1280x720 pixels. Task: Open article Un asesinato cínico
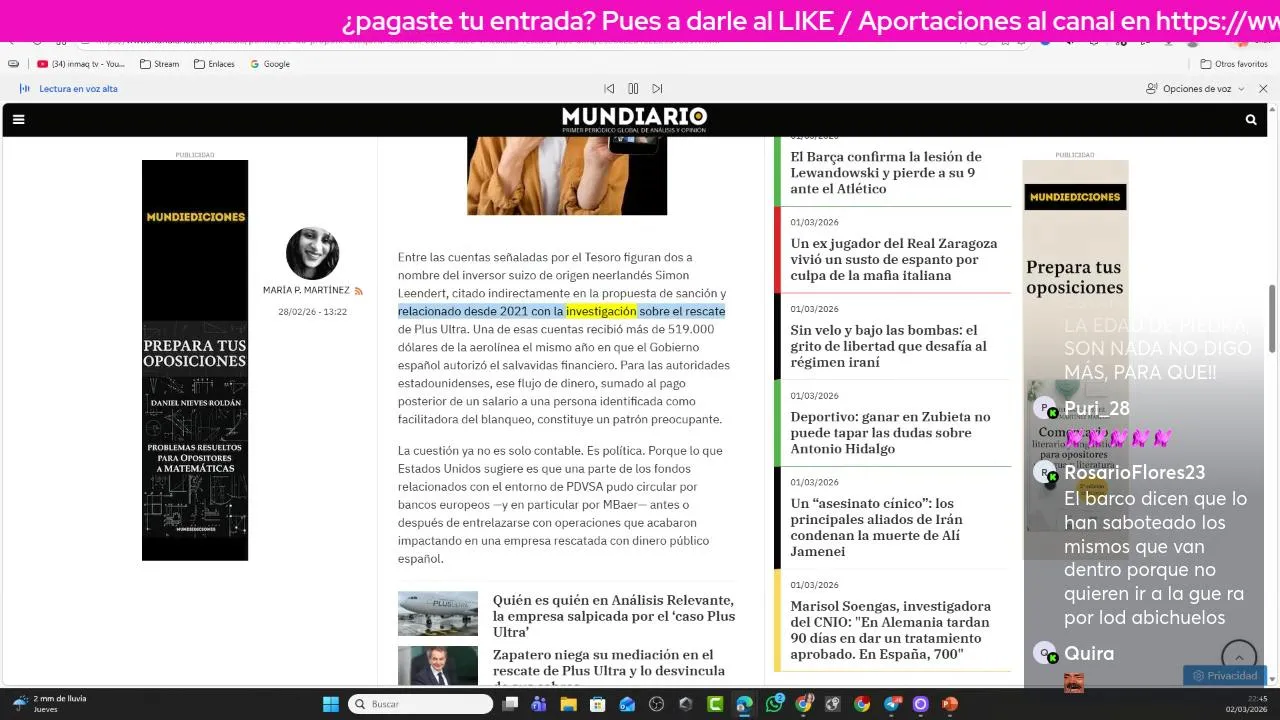coord(876,527)
